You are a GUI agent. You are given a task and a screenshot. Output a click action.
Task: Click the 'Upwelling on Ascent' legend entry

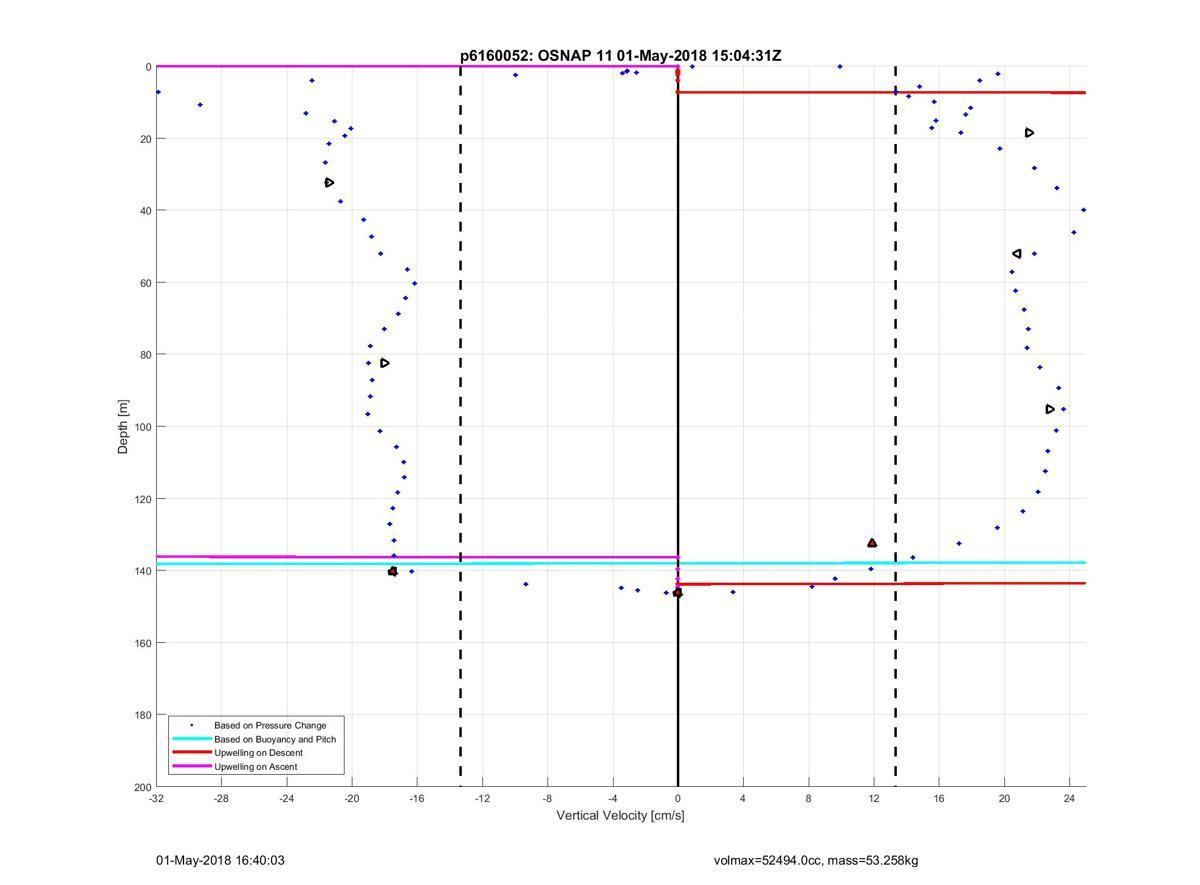(x=256, y=767)
